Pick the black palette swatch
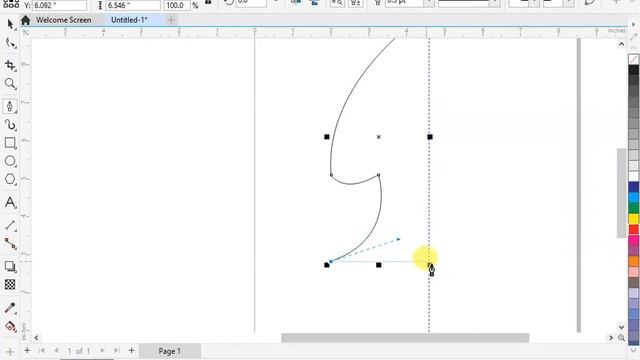The width and height of the screenshot is (640, 360). [x=633, y=70]
